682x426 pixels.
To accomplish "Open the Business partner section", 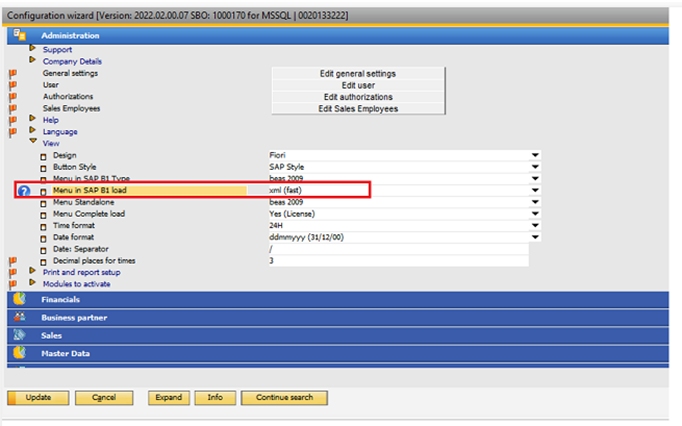I will tap(338, 318).
